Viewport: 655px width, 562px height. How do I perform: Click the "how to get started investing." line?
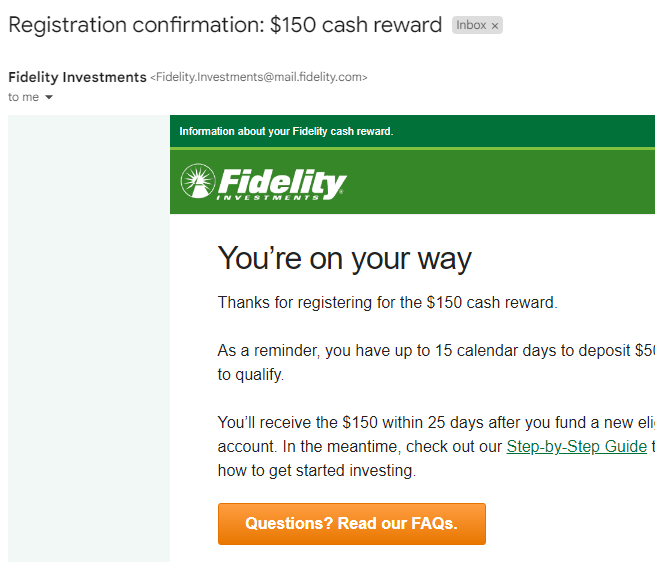point(316,470)
